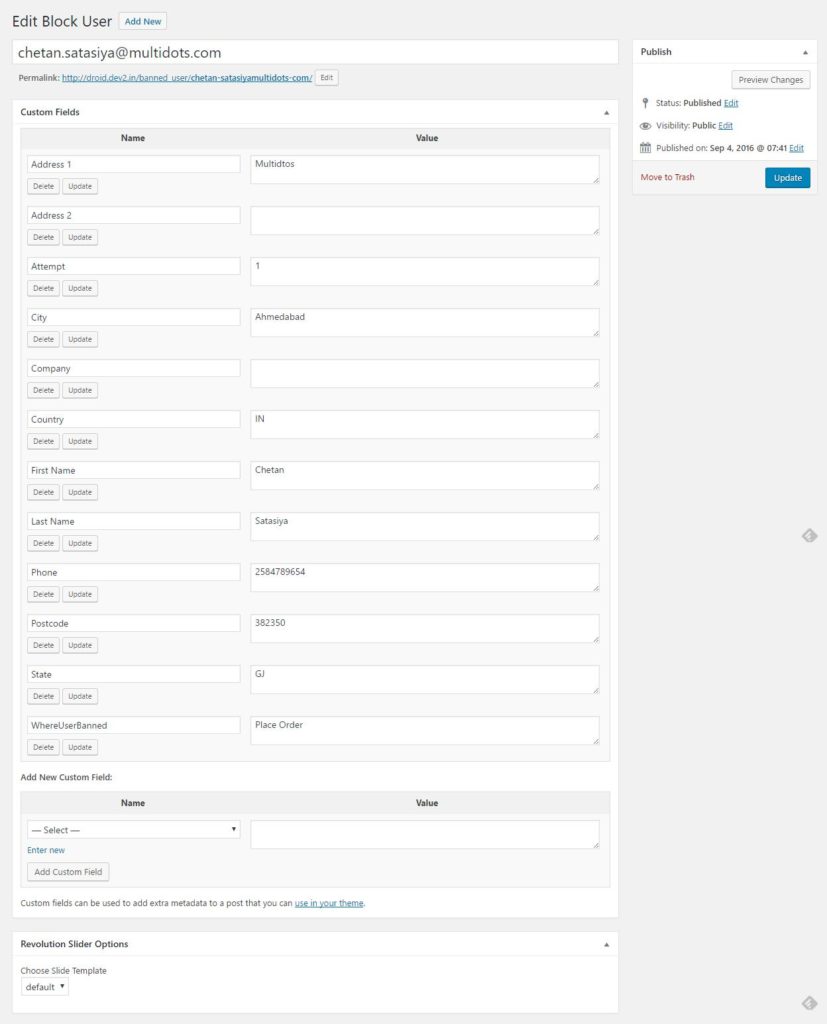Click the status pin icon in Publish box
Viewport: 827px width, 1024px height.
645,103
